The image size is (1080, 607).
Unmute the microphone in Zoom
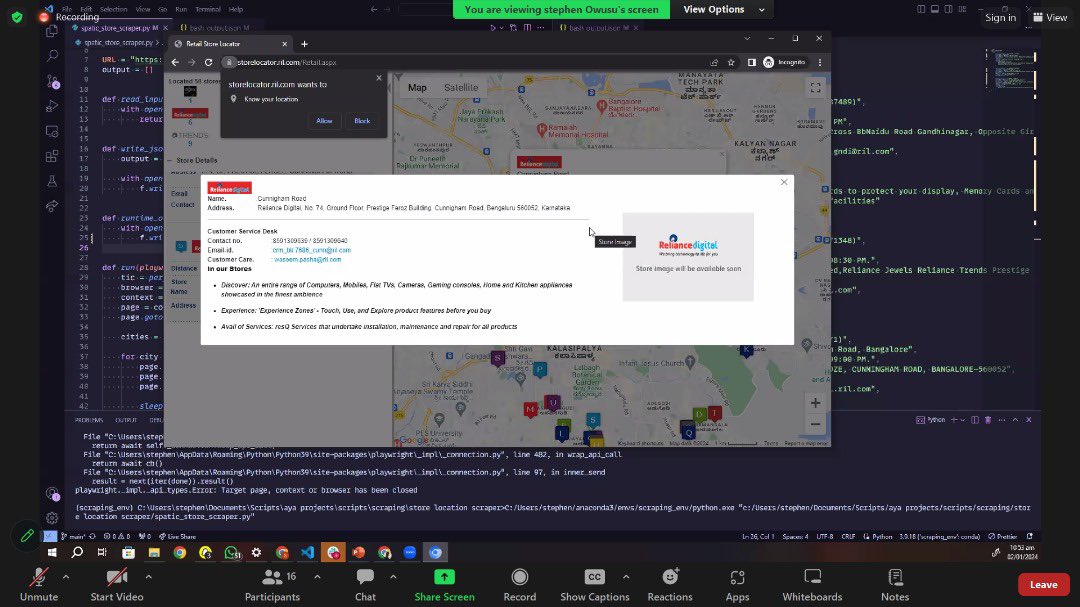click(x=39, y=585)
